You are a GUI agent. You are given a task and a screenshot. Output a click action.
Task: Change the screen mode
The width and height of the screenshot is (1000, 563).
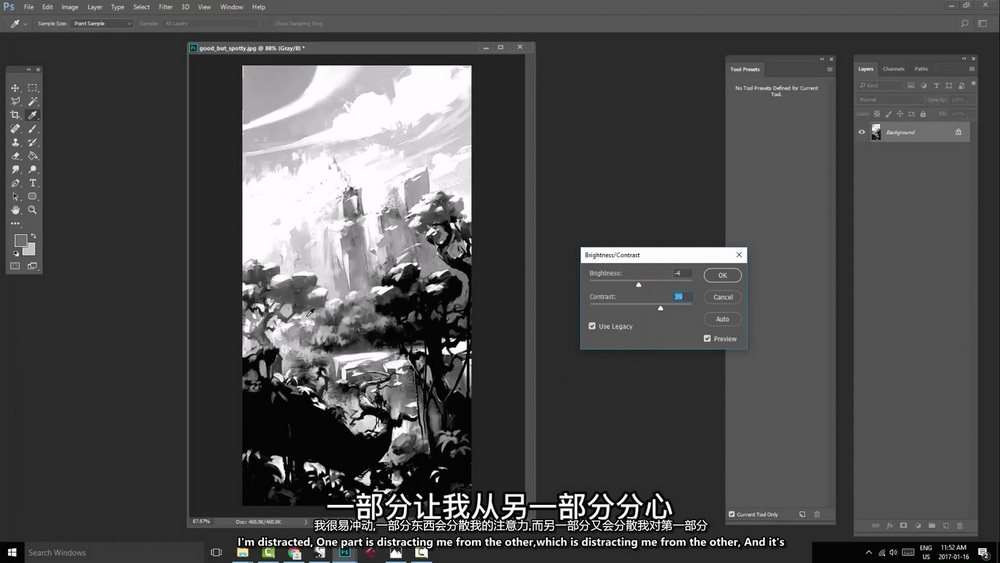(33, 266)
